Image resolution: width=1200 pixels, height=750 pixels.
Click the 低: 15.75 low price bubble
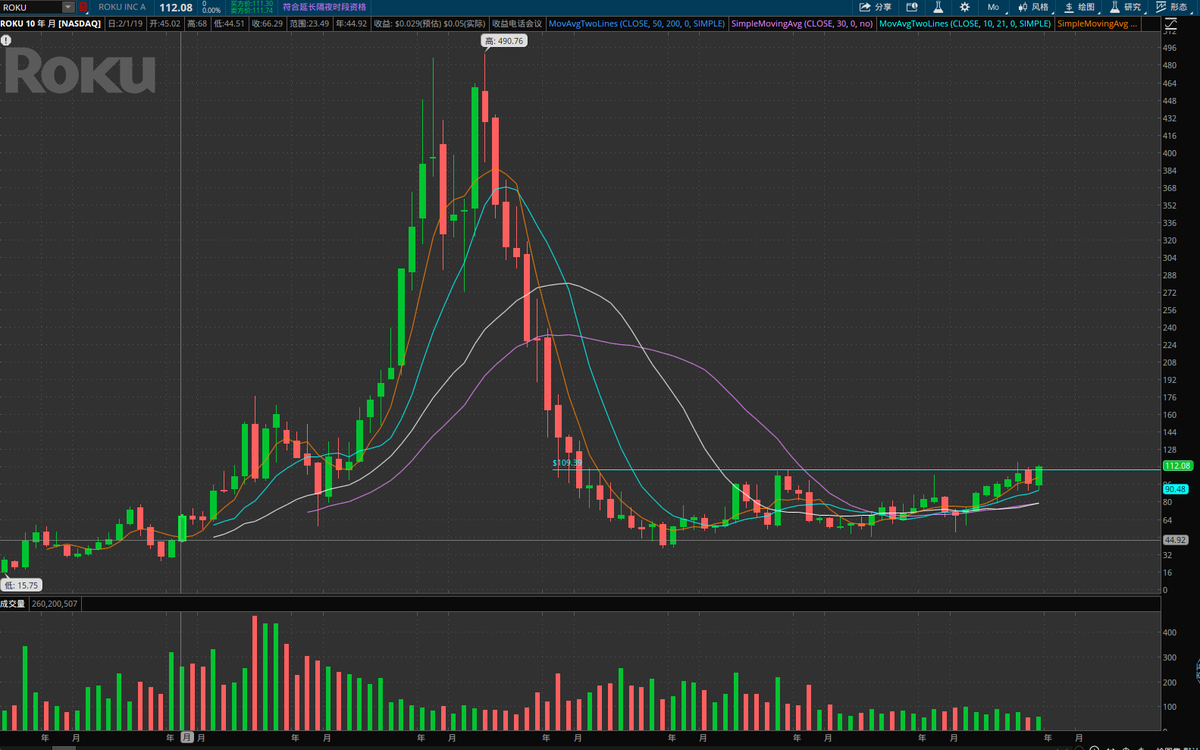coord(21,585)
